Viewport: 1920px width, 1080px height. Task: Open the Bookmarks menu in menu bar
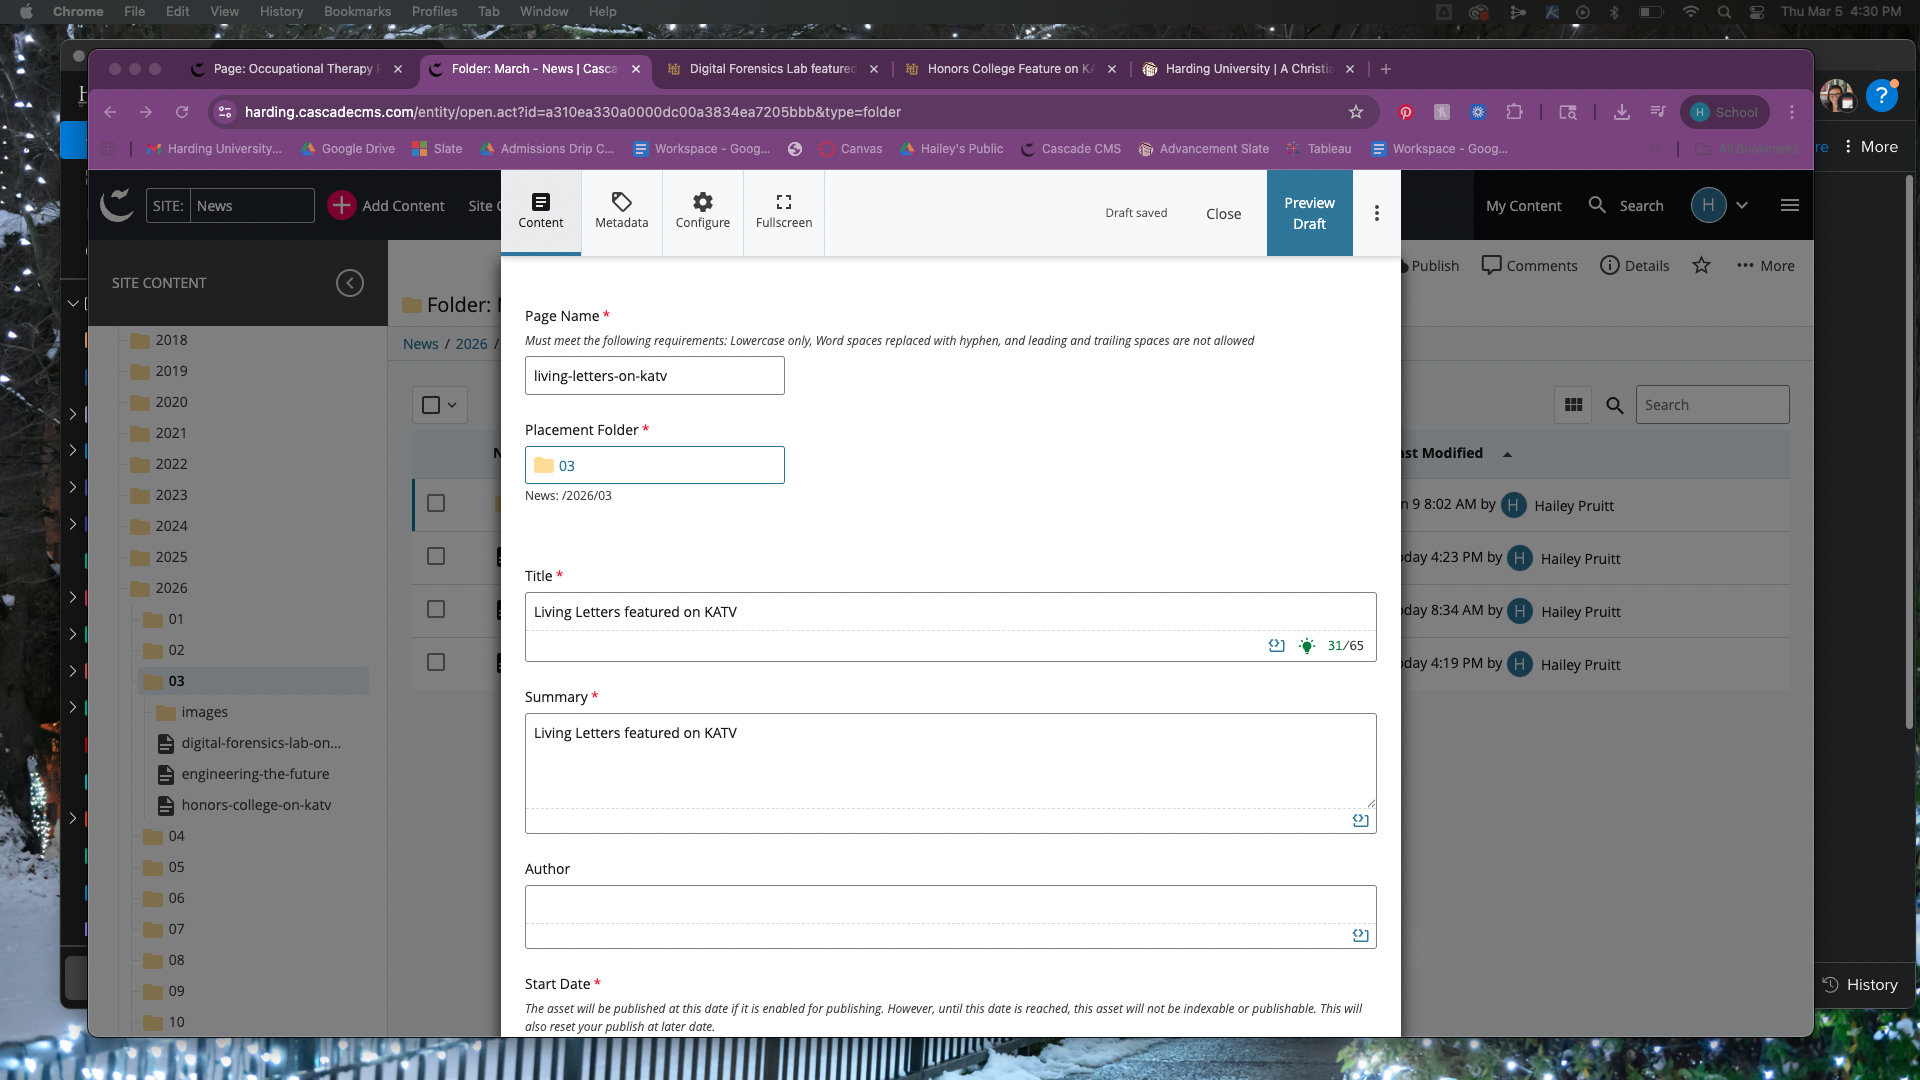356,12
